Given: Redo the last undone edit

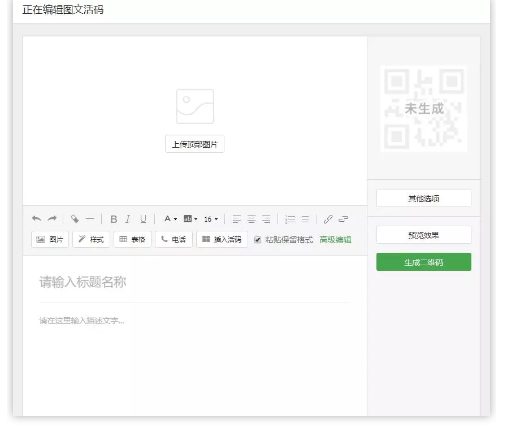Looking at the screenshot, I should [x=52, y=219].
